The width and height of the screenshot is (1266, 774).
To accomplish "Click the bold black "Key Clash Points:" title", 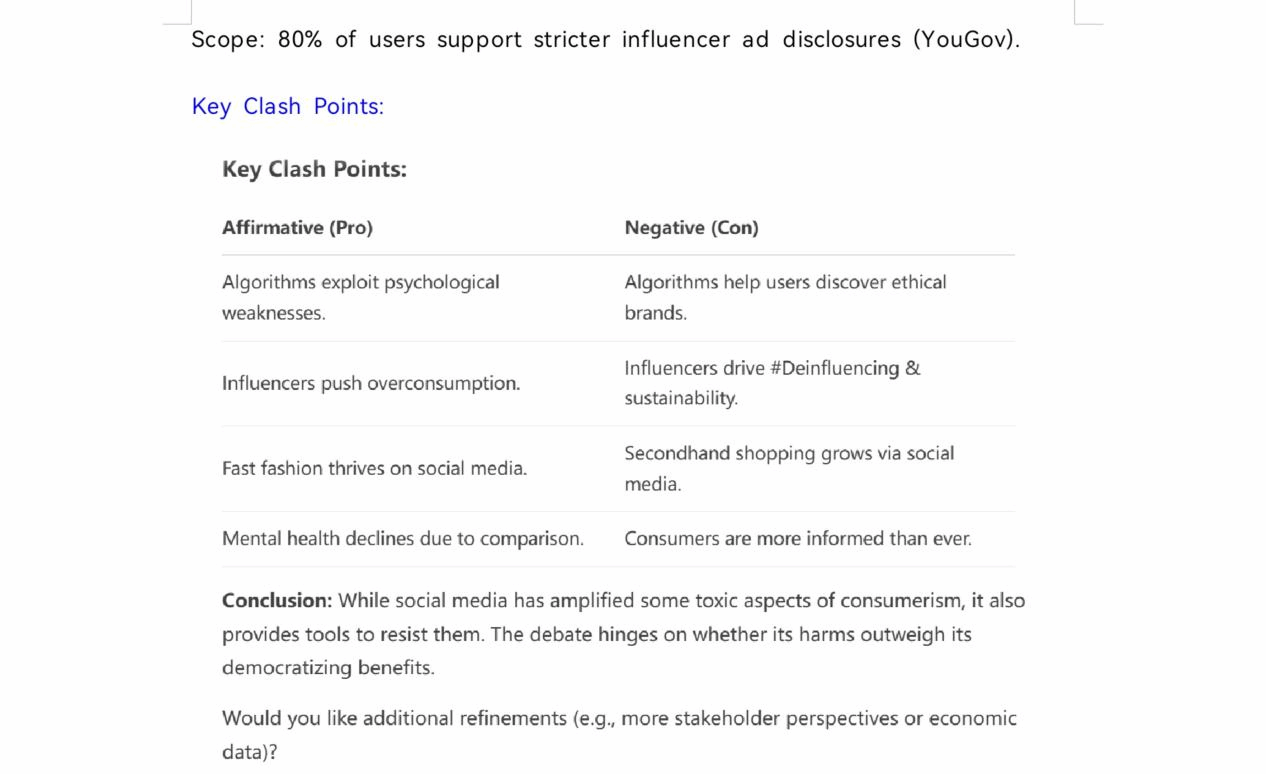I will (314, 169).
